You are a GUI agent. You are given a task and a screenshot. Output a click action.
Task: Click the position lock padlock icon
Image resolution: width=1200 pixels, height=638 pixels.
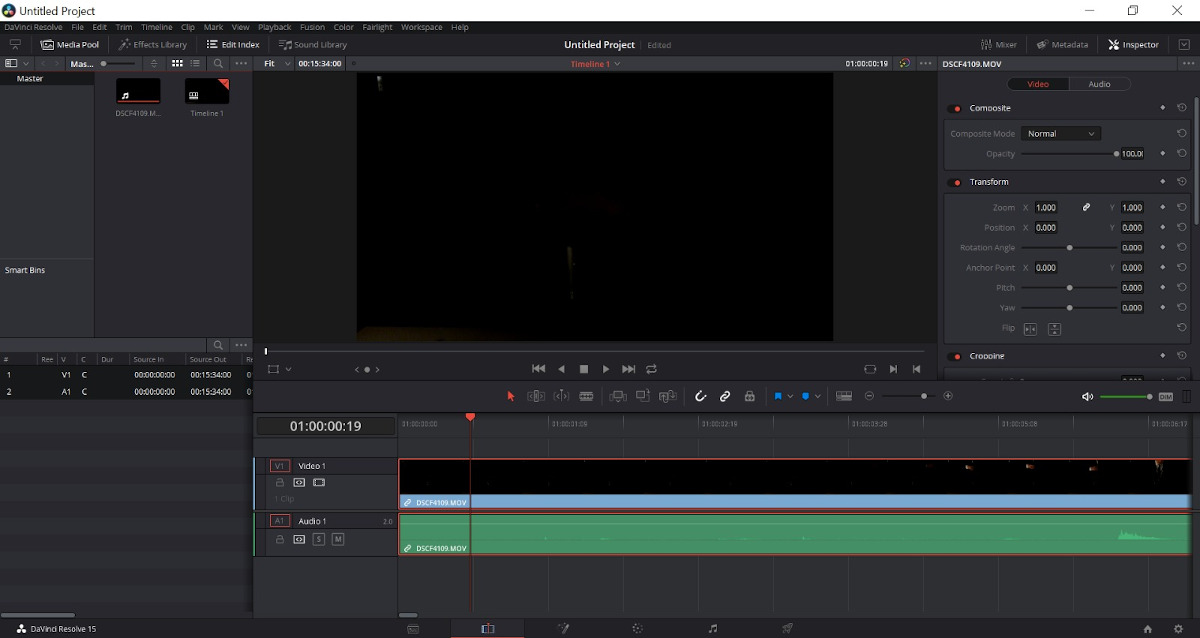(x=749, y=396)
